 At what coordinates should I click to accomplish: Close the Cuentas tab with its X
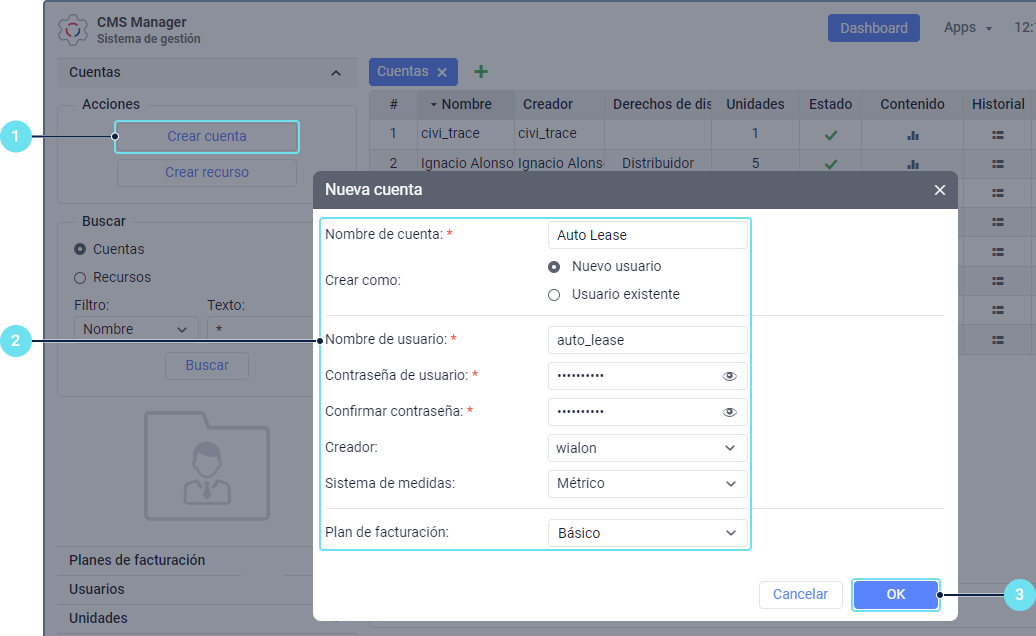pyautogui.click(x=441, y=72)
